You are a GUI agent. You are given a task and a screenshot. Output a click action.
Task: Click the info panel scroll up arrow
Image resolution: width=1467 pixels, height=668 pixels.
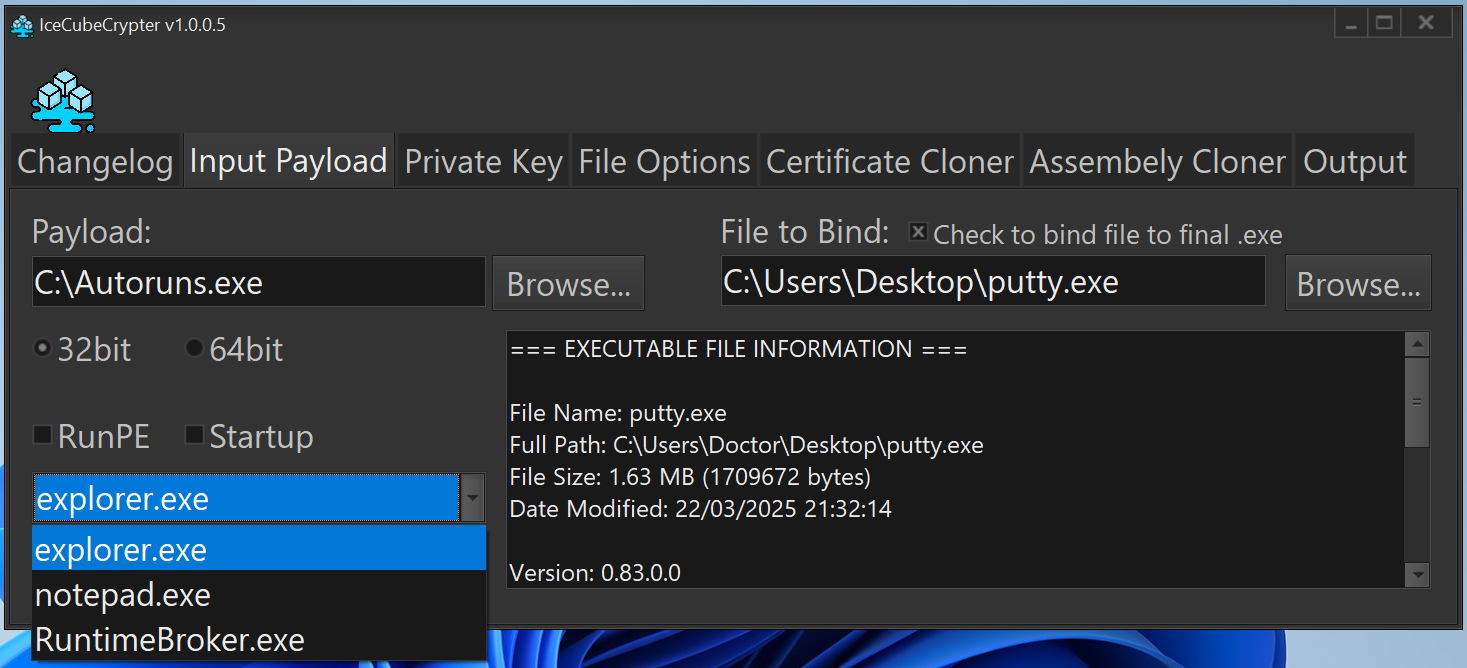pyautogui.click(x=1417, y=345)
